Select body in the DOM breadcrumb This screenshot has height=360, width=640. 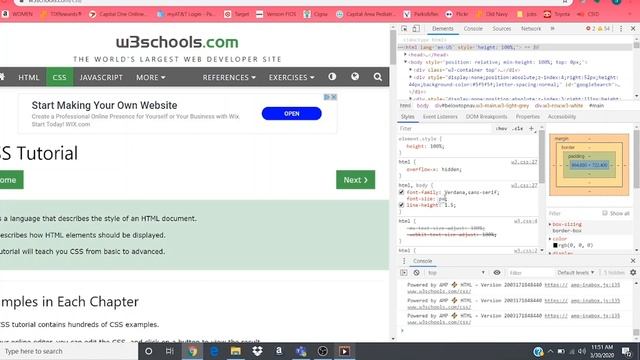click(422, 106)
